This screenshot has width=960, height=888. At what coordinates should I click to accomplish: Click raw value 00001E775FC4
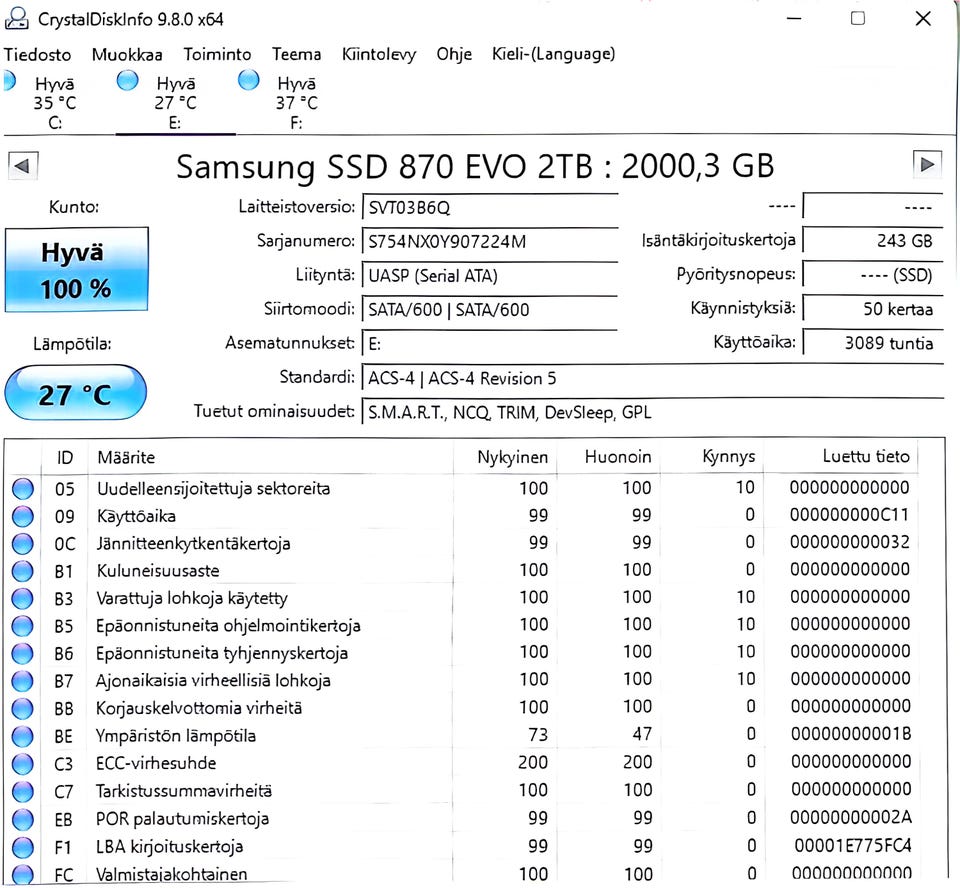pos(853,846)
